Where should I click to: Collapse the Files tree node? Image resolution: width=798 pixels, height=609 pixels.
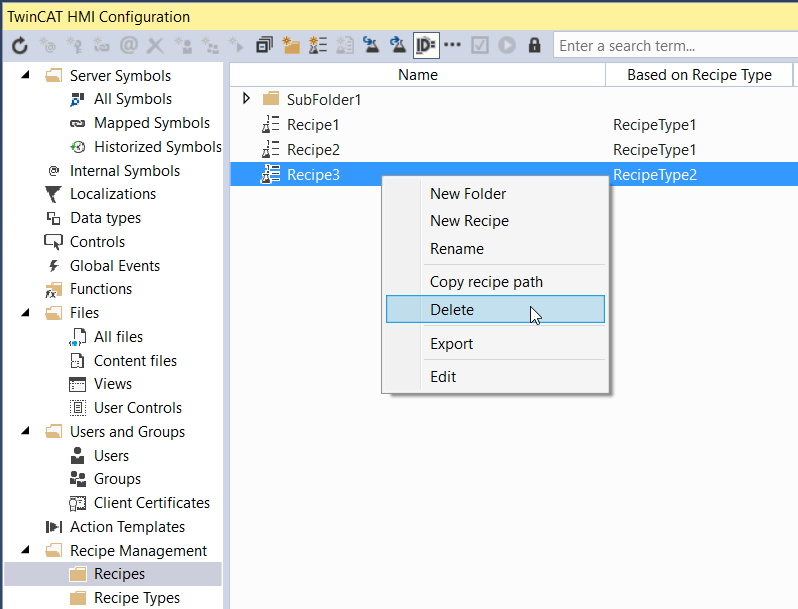pos(25,312)
